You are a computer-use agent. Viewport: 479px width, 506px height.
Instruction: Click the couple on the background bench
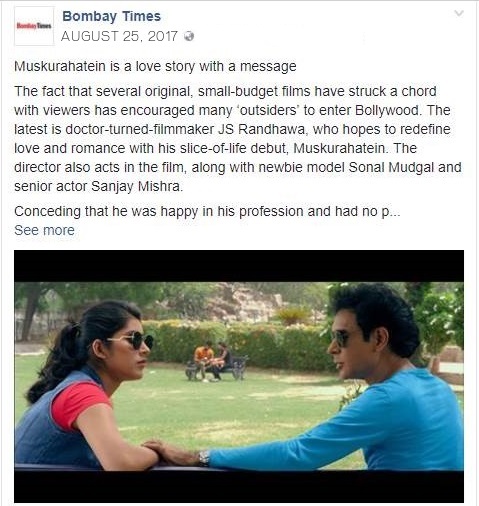pos(215,362)
